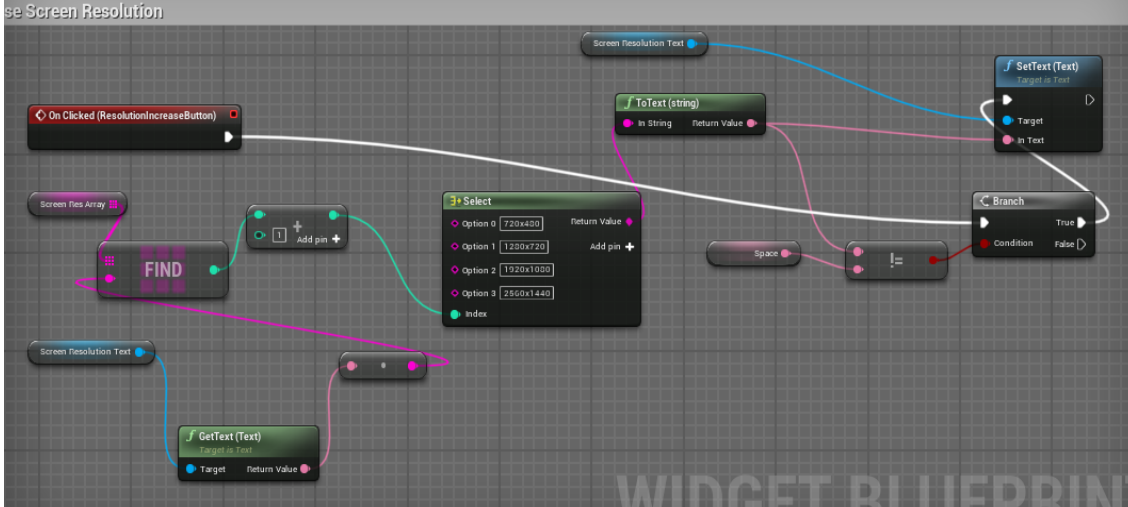Click Add pin on the integer addition node
The height and width of the screenshot is (507, 1128).
pos(318,239)
